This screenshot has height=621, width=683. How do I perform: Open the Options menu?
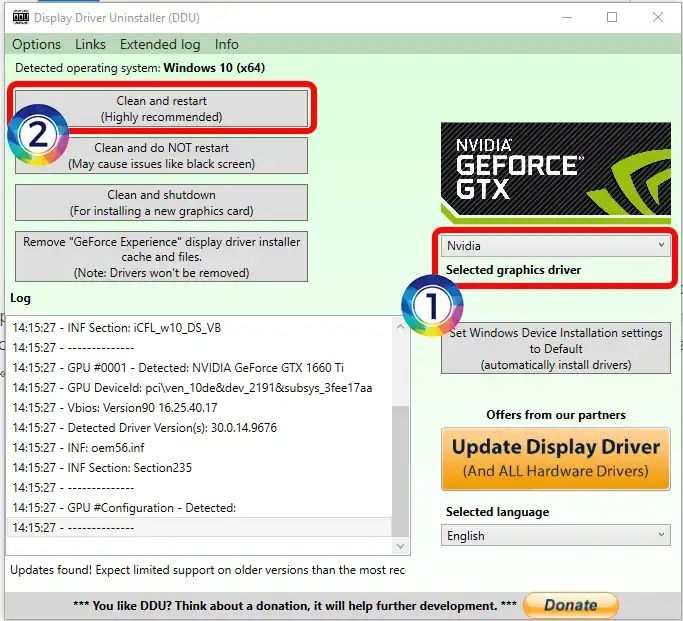[37, 44]
